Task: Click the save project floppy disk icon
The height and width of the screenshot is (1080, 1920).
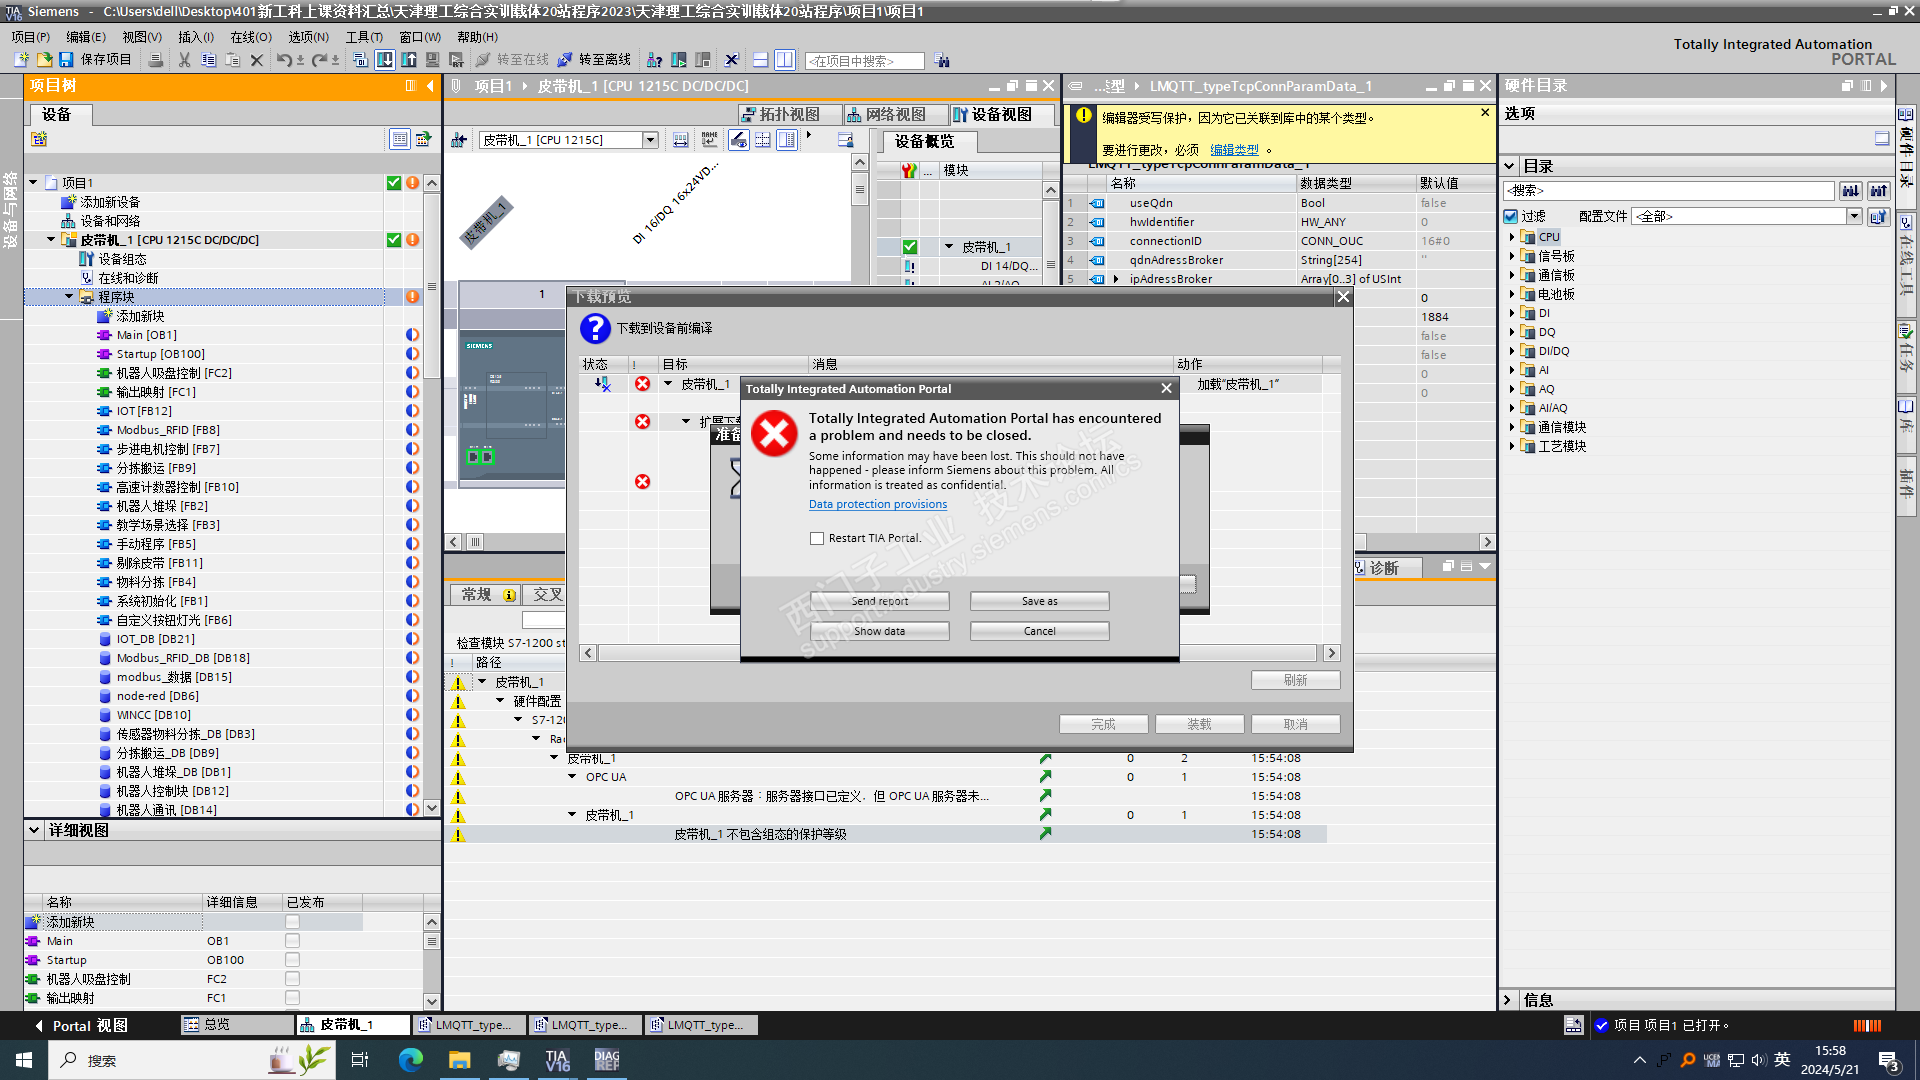Action: [x=66, y=60]
